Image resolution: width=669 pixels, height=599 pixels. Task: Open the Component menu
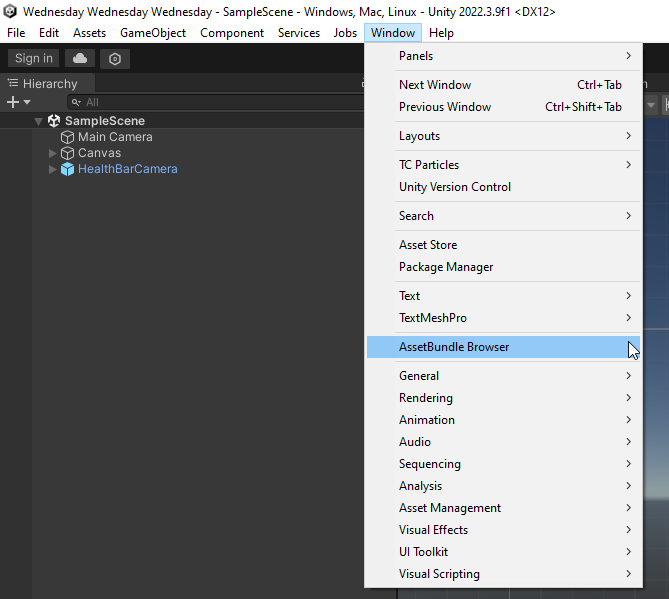232,33
